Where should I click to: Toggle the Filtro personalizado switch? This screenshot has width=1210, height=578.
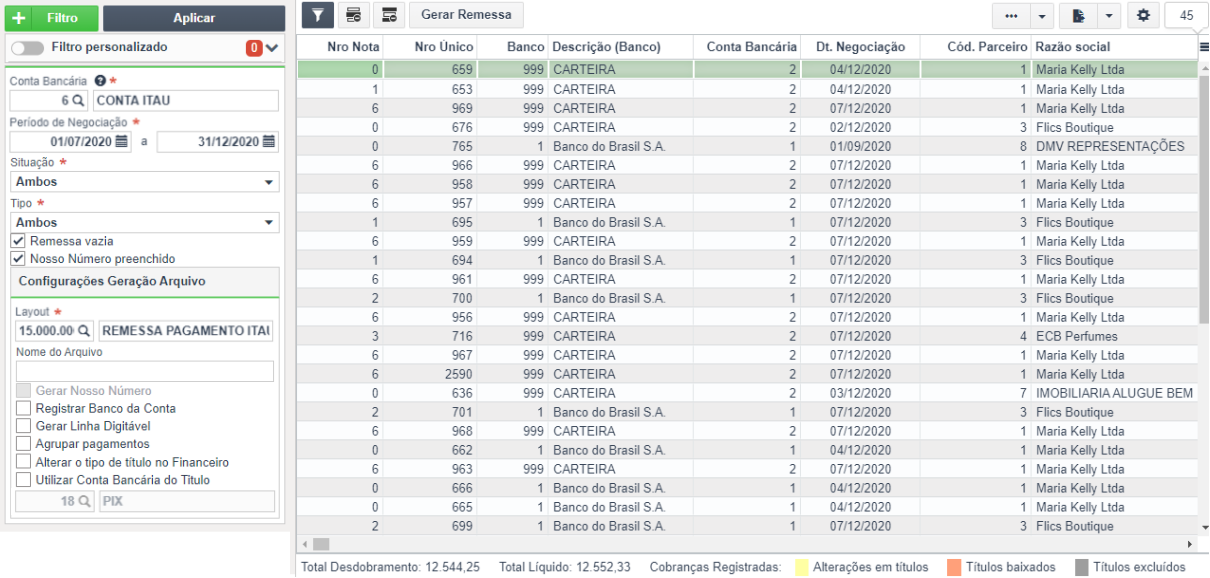tap(28, 48)
